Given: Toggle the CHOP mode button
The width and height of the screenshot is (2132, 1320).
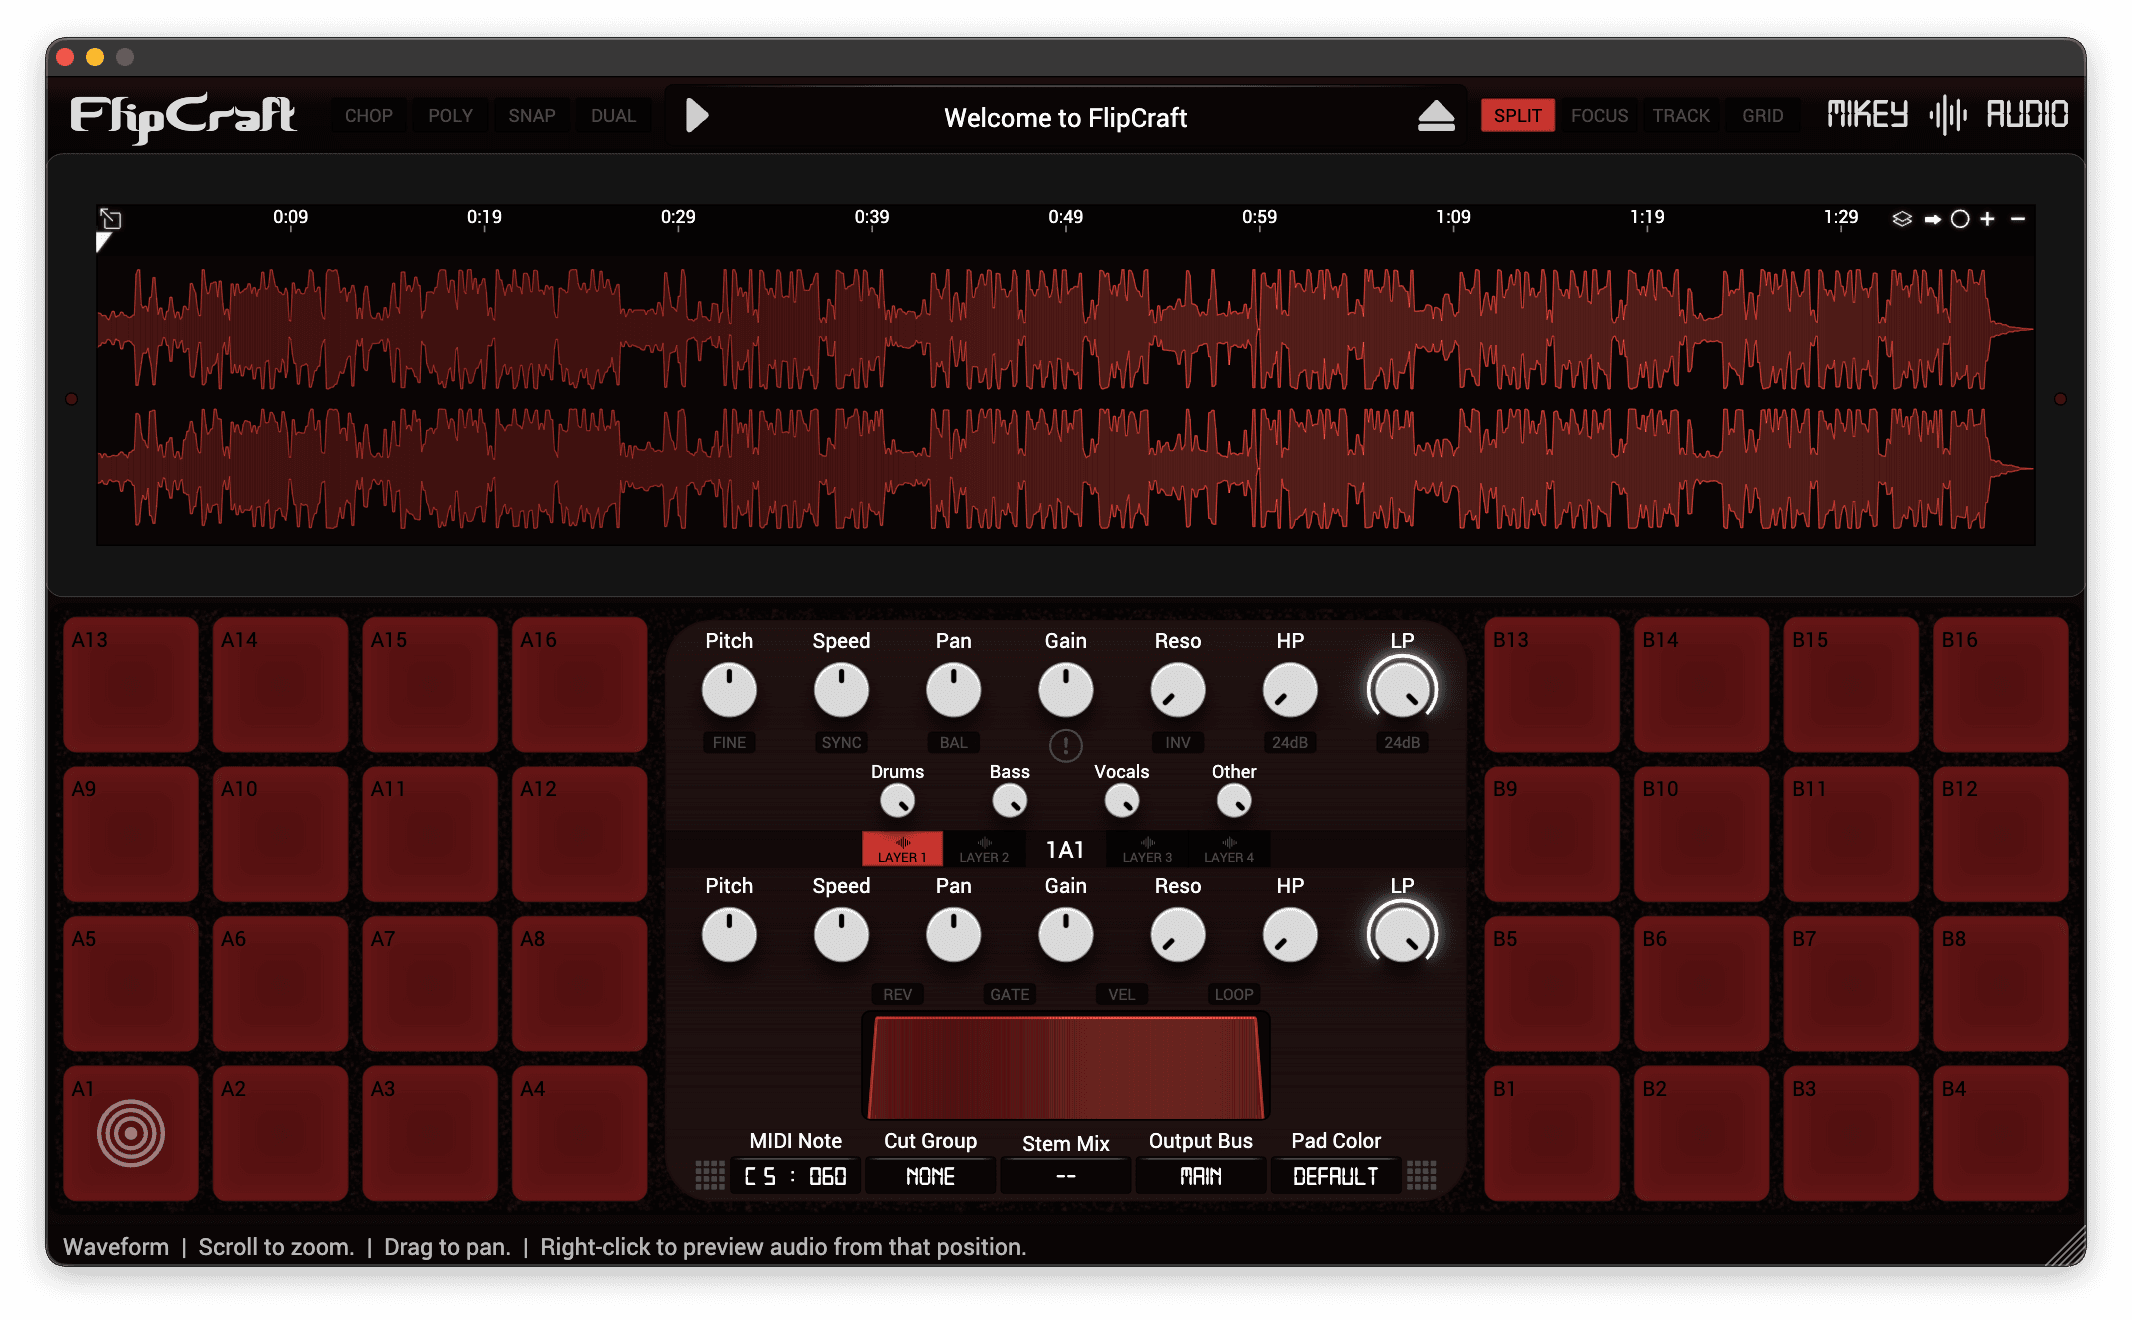Looking at the screenshot, I should (368, 116).
